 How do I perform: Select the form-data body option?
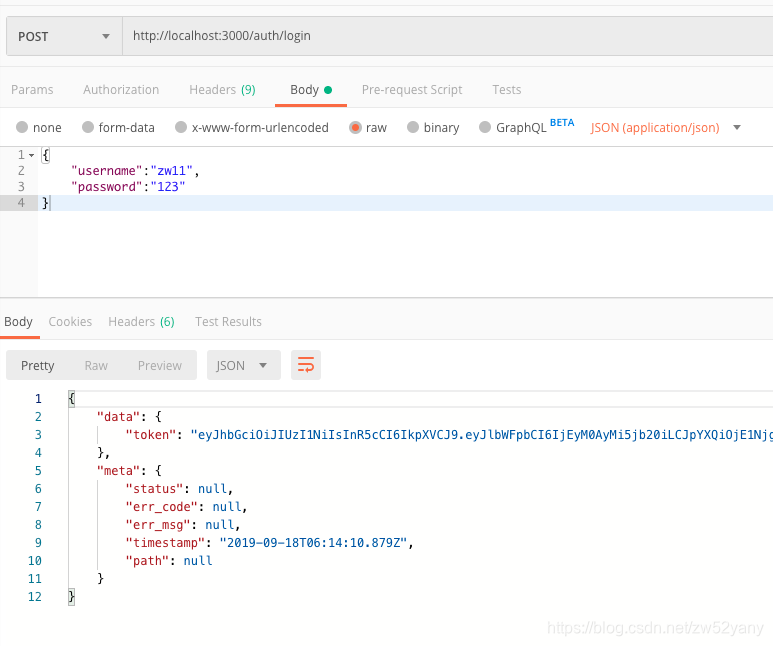coord(118,128)
